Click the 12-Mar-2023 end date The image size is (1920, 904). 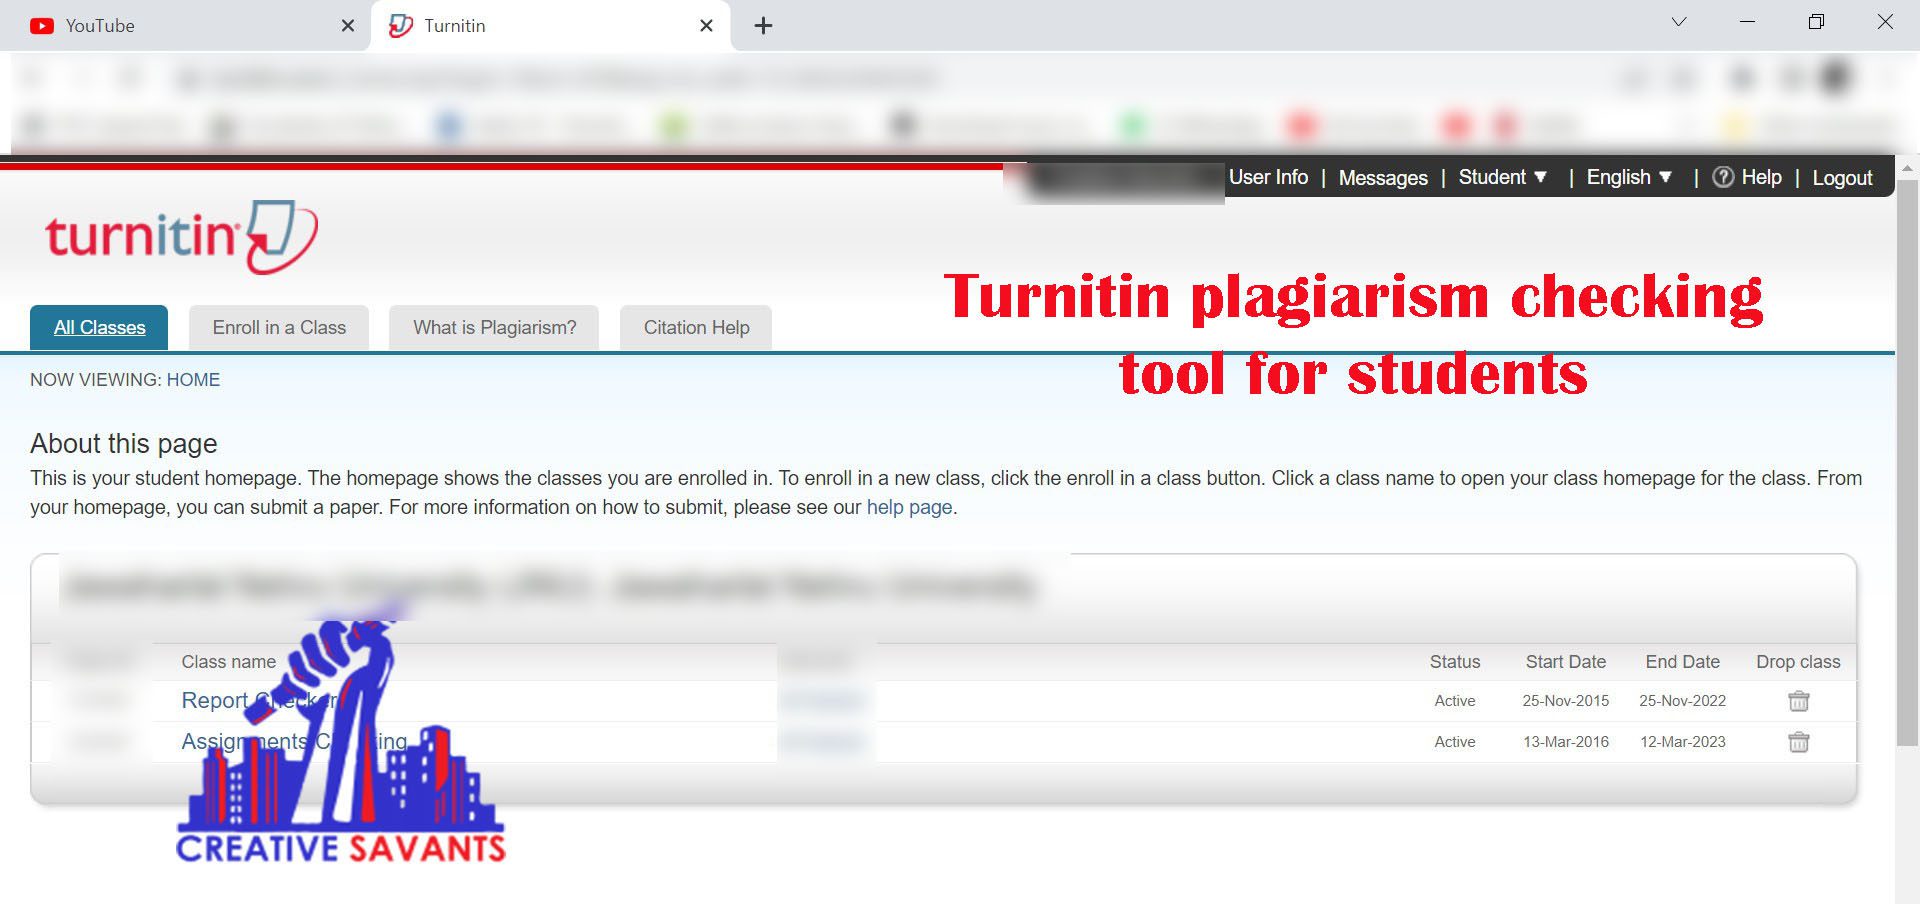click(1682, 742)
